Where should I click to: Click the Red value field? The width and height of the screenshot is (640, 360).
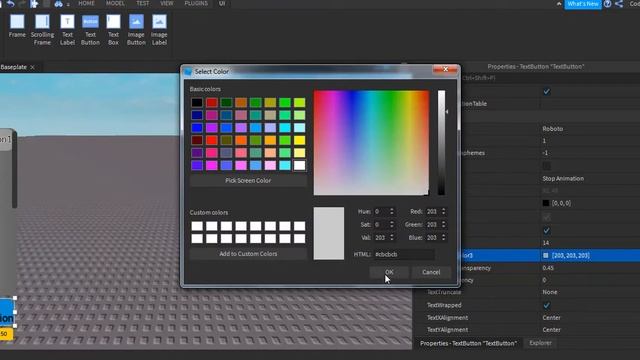pos(433,211)
